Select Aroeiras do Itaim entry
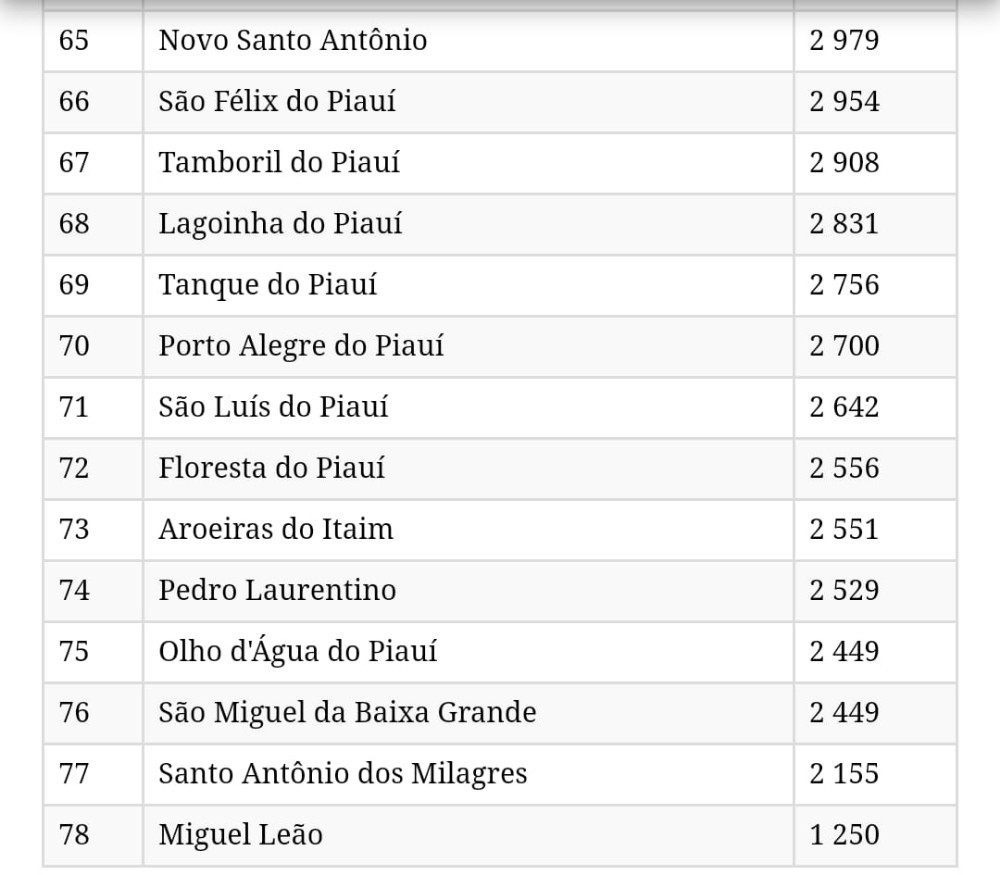1000x875 pixels. 276,529
